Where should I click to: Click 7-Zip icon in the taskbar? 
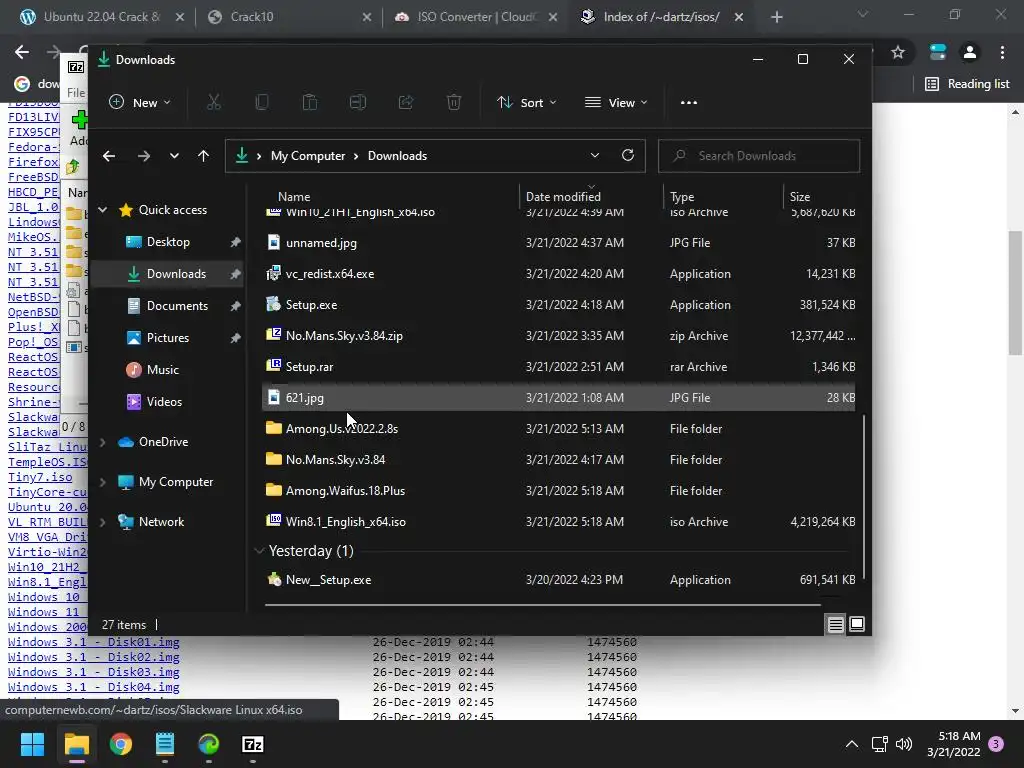(253, 744)
